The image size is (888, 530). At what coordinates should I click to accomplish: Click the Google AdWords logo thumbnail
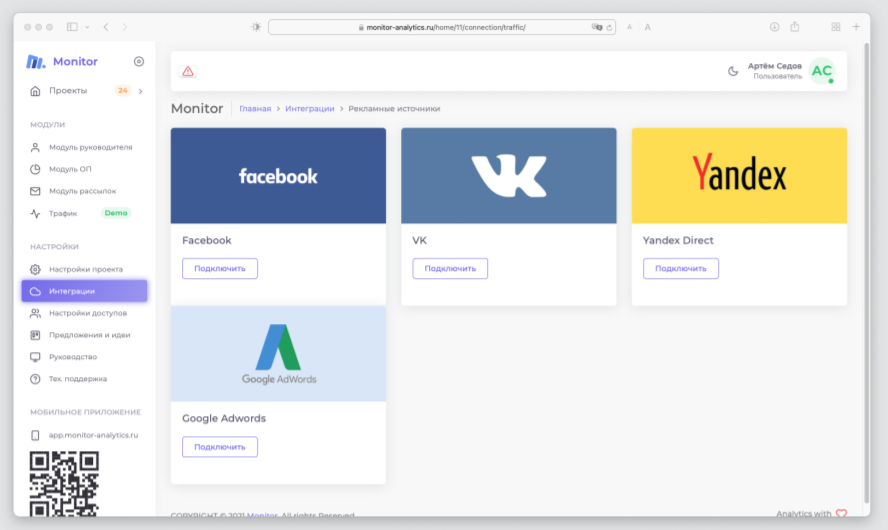[x=278, y=354]
